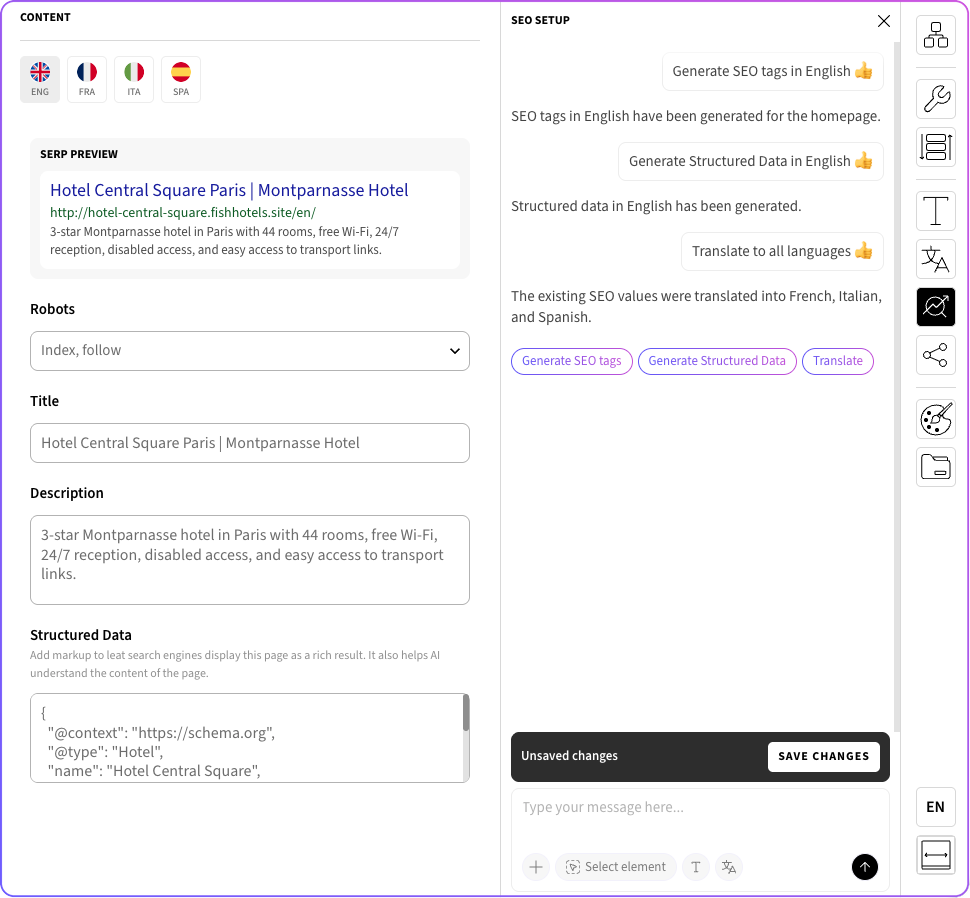Click the small T text icon in chat bar
This screenshot has height=898, width=970.
(695, 867)
